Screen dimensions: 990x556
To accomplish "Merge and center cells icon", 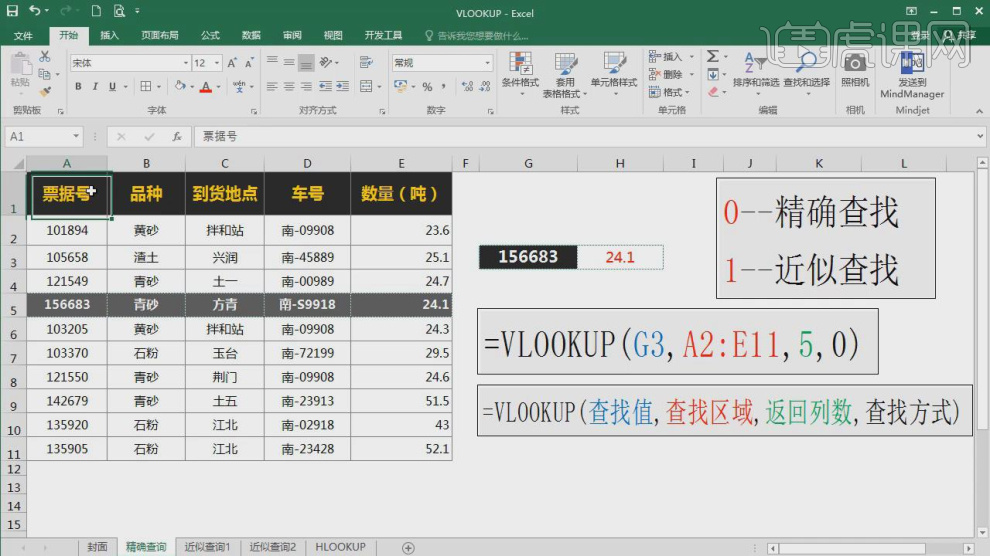I will (366, 86).
